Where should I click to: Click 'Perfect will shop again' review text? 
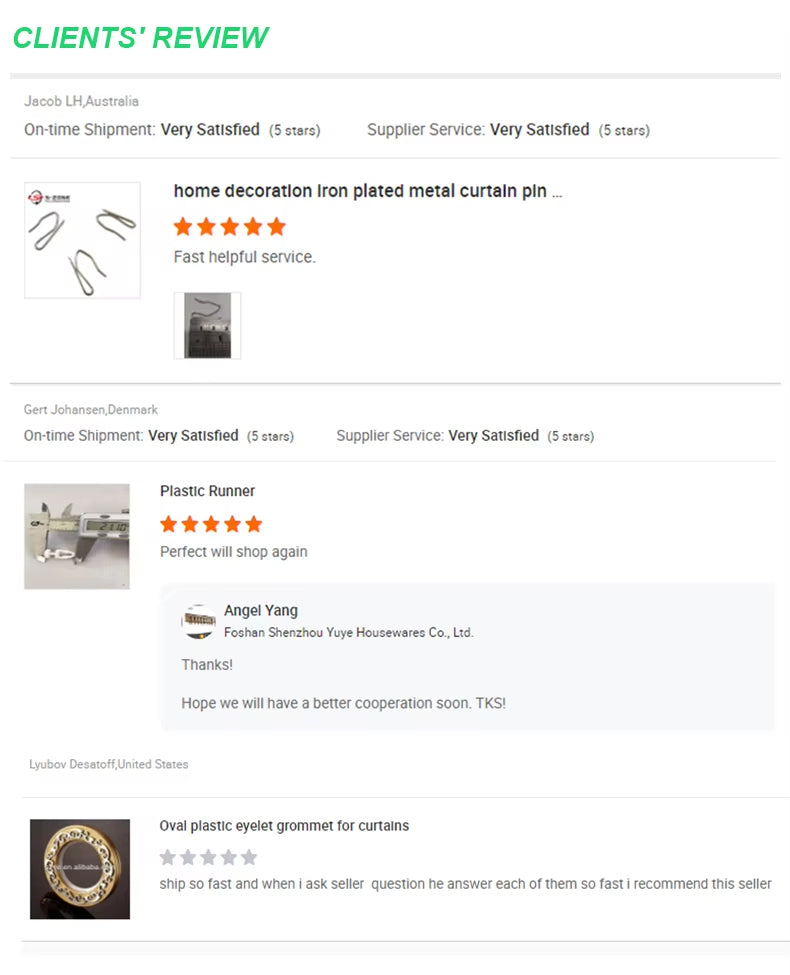234,552
